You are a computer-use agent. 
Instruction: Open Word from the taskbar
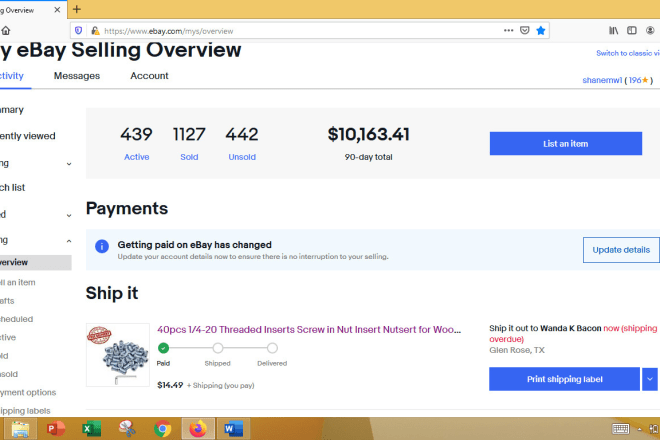pos(234,429)
